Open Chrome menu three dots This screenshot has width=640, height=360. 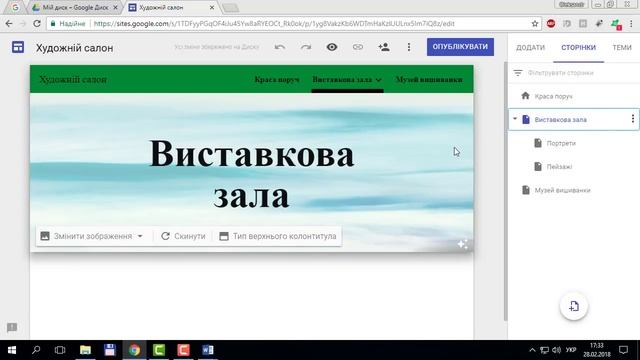pos(631,24)
